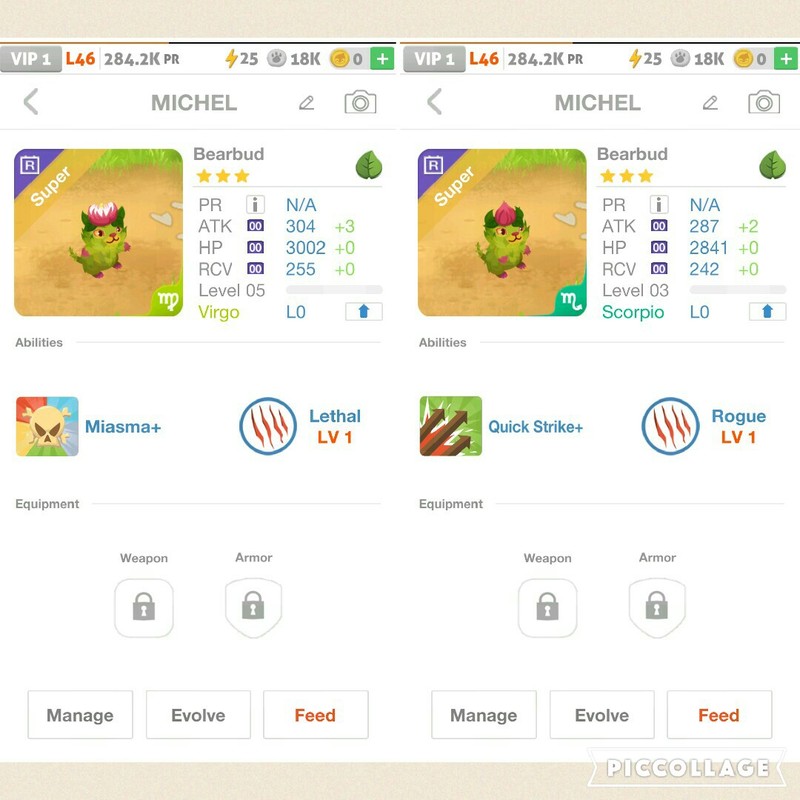Go back using left screen chevron

tap(31, 102)
